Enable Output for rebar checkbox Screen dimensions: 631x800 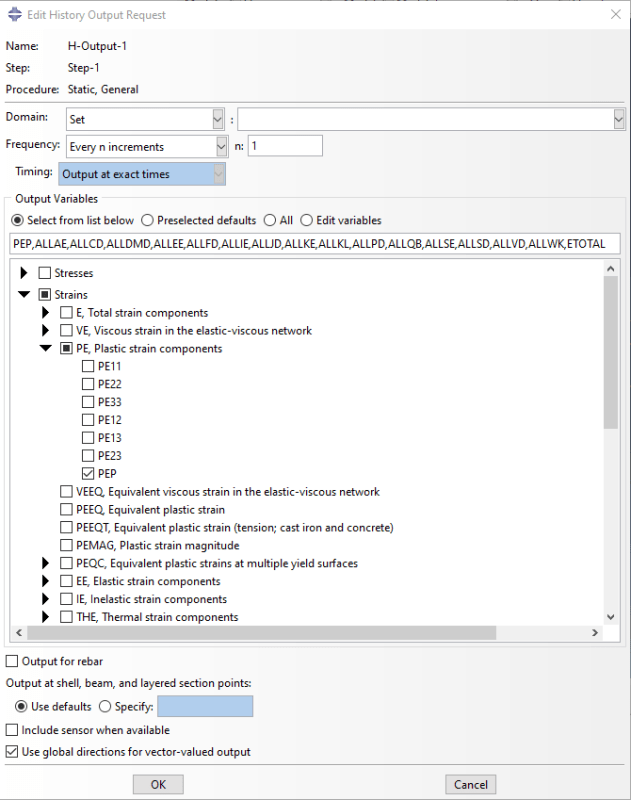[x=12, y=661]
